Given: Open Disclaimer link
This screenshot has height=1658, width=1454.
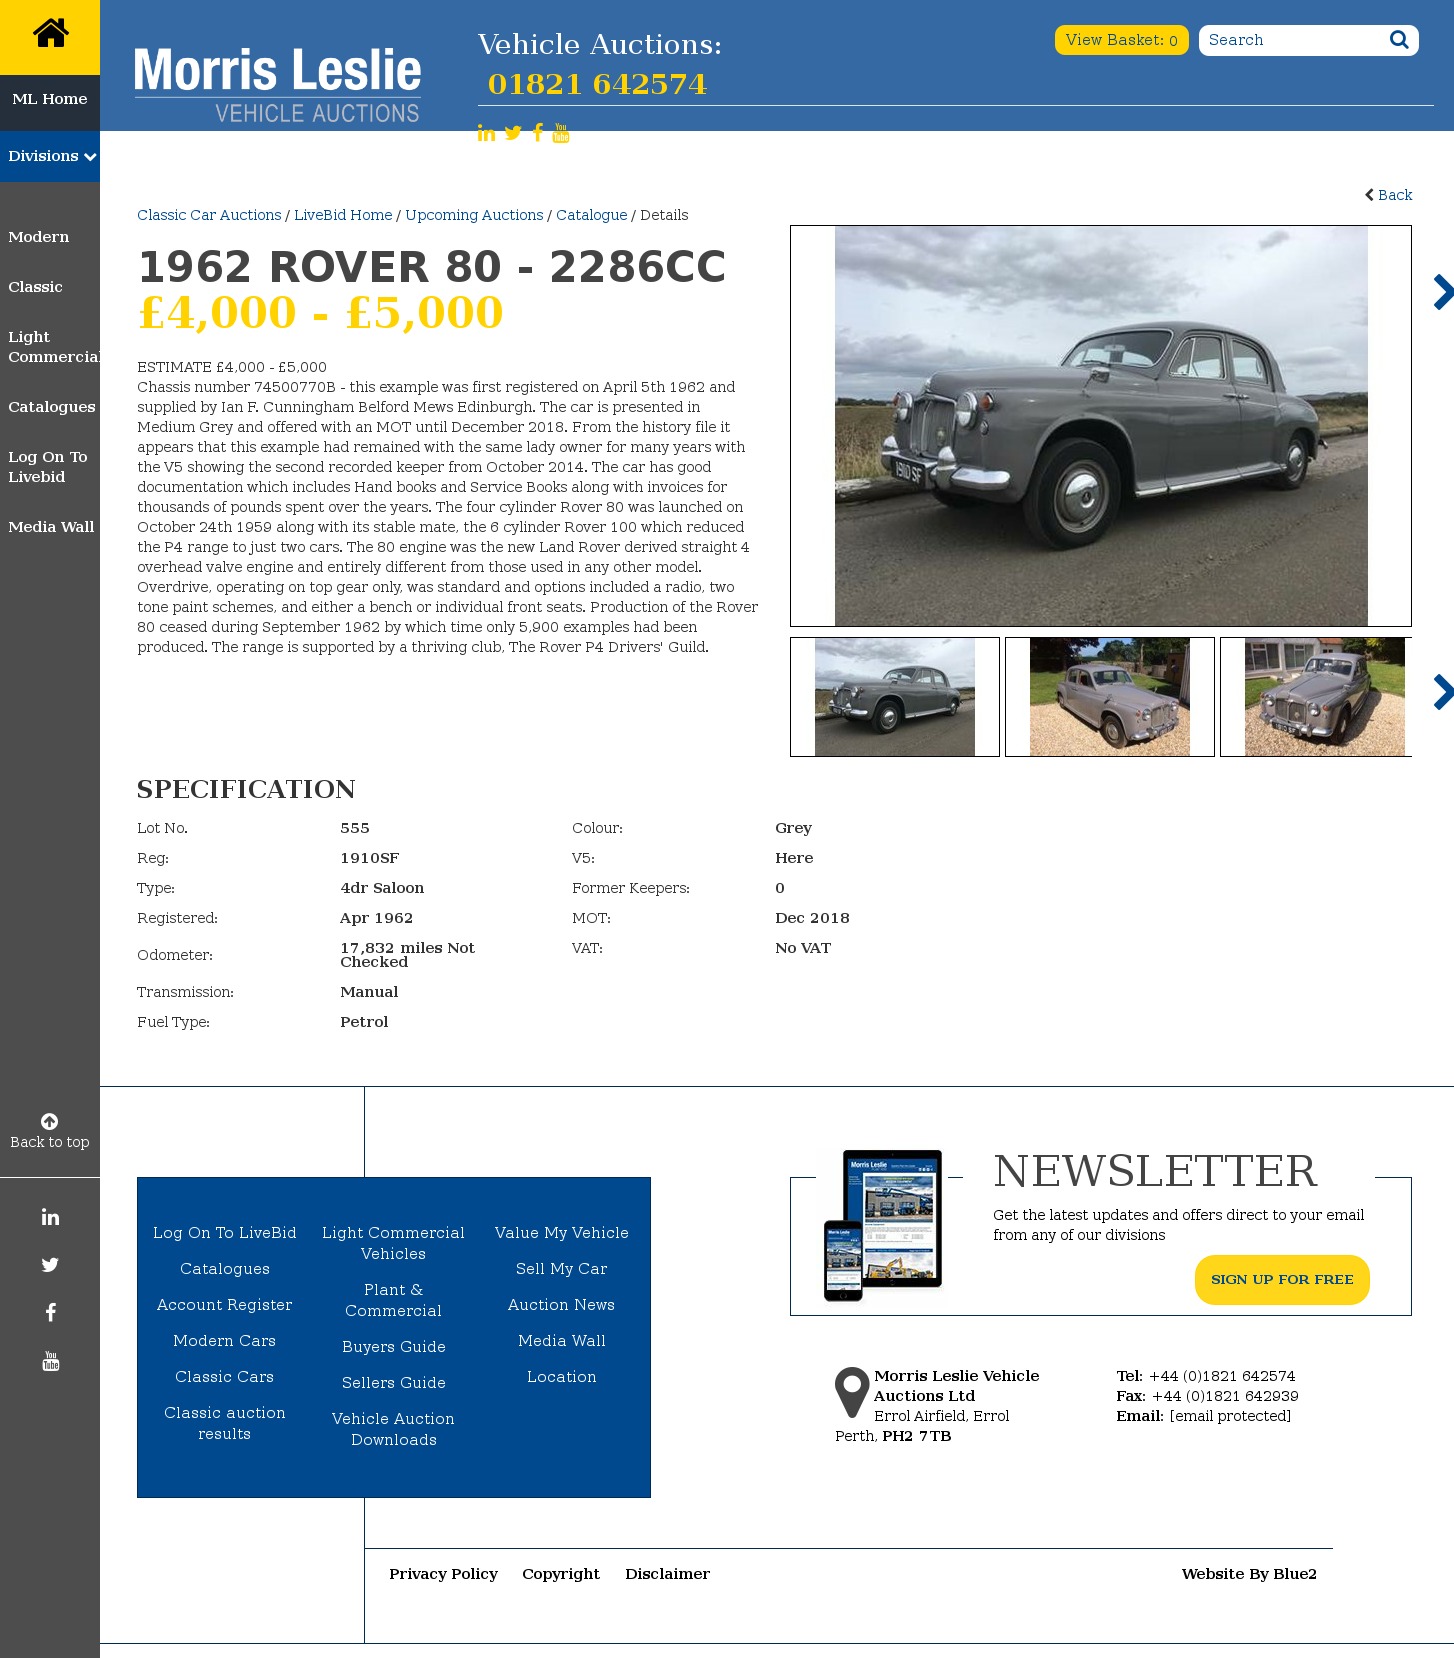Looking at the screenshot, I should coord(668,1574).
